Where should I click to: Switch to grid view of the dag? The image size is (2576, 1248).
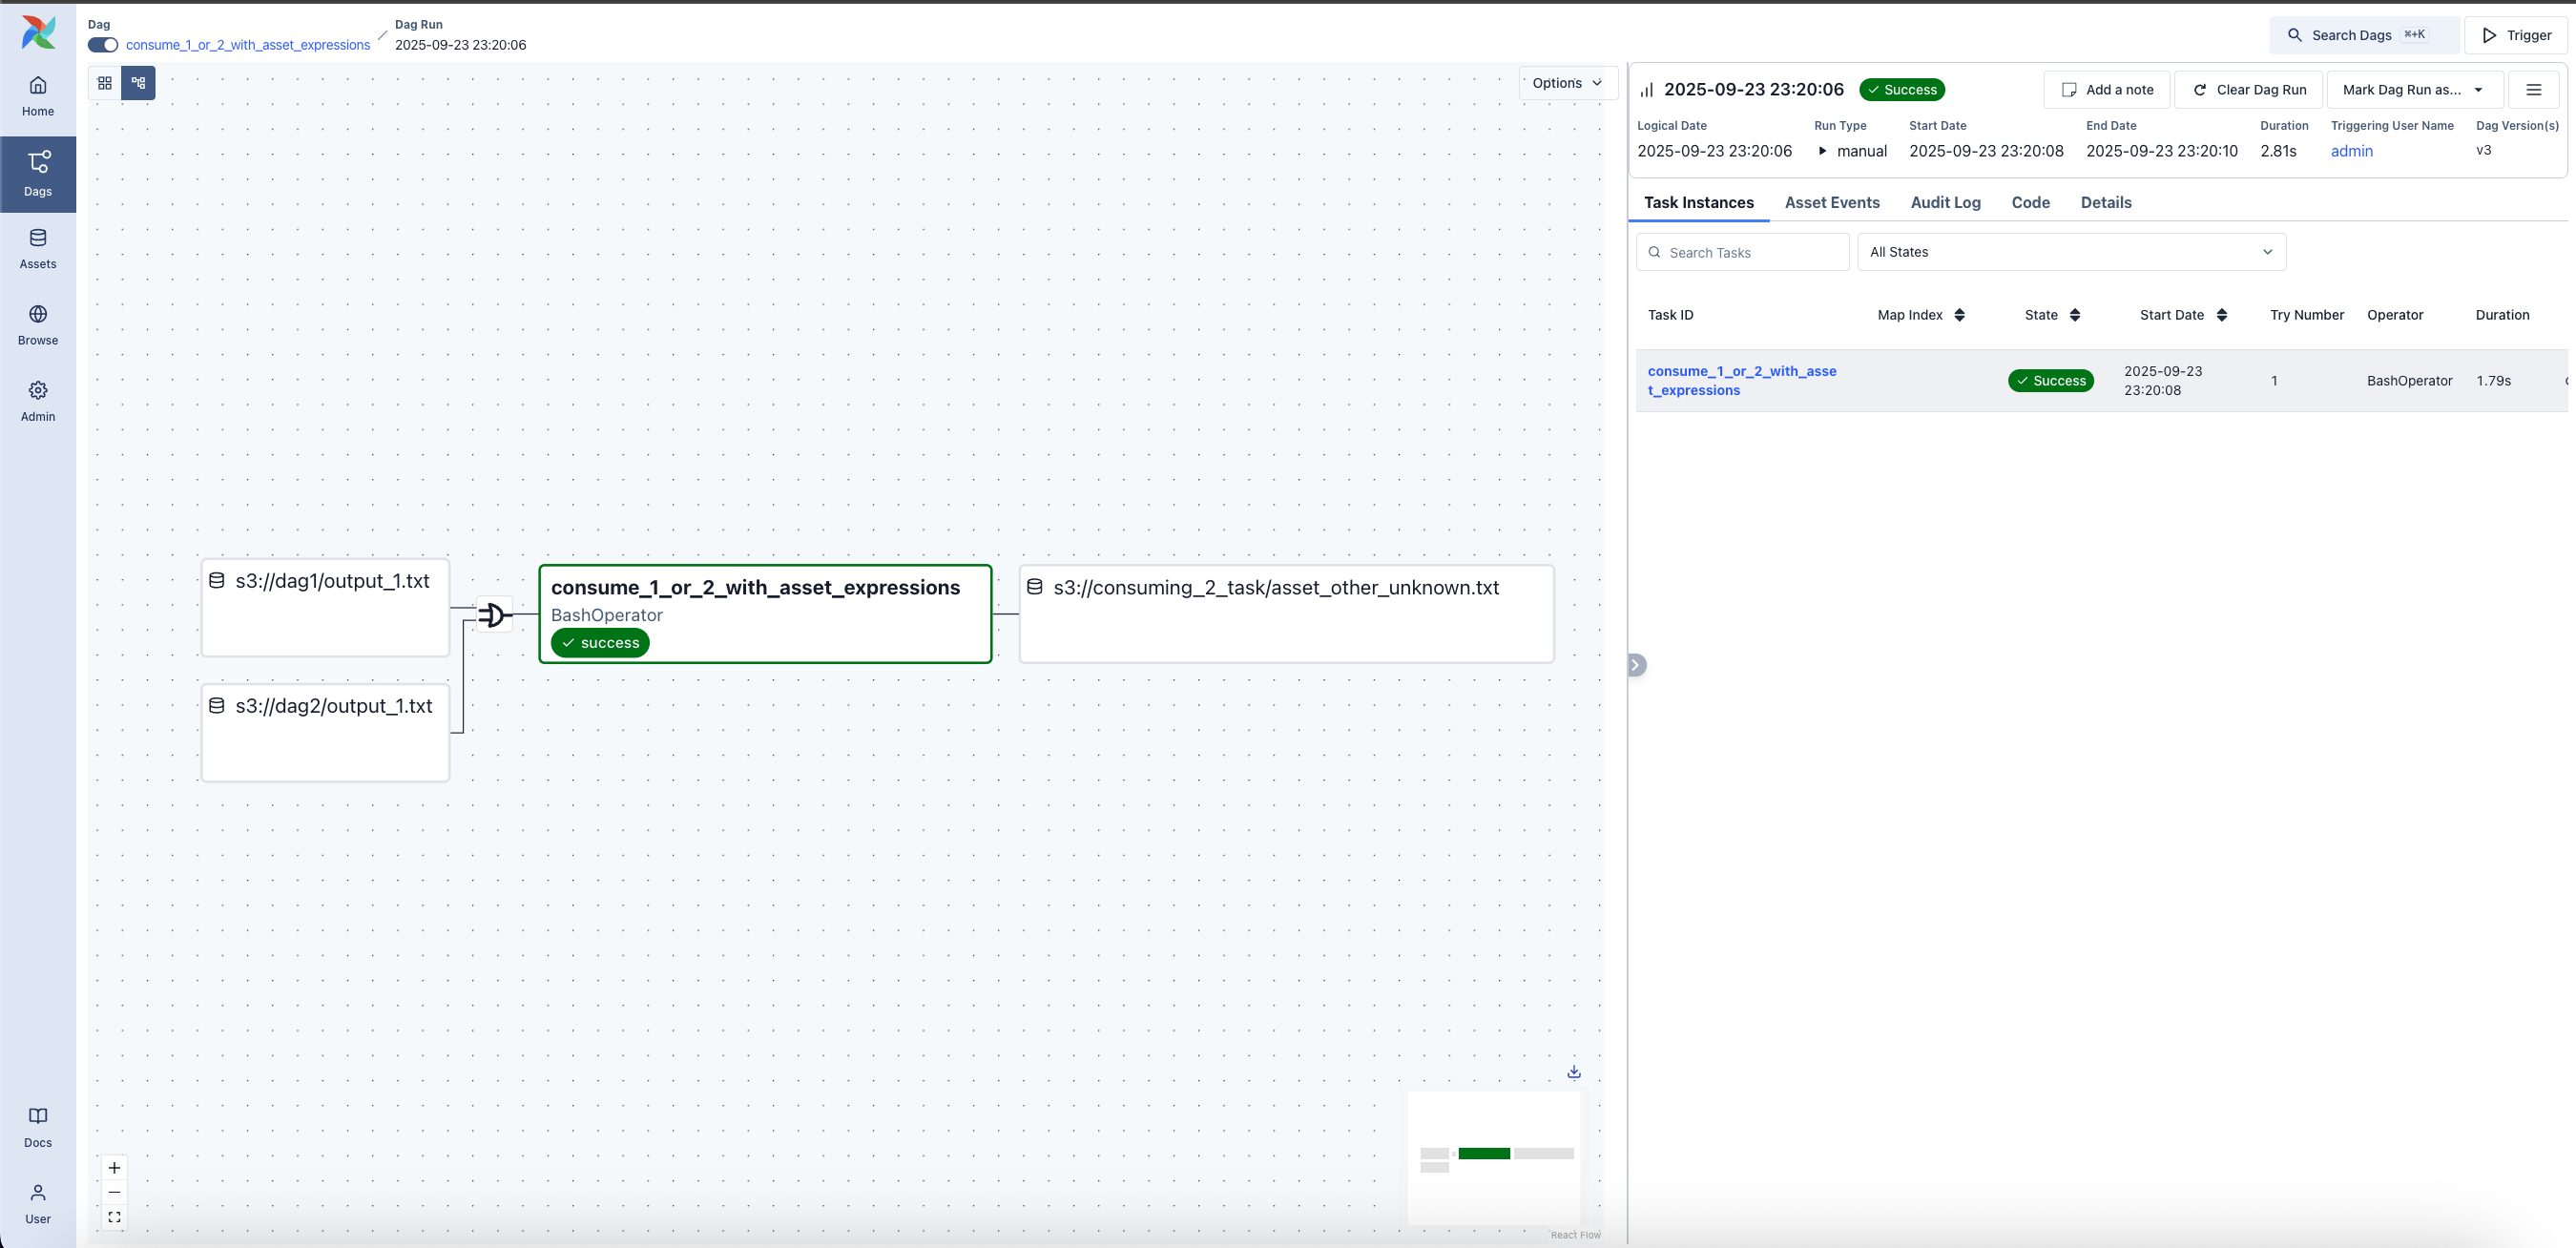click(x=104, y=83)
